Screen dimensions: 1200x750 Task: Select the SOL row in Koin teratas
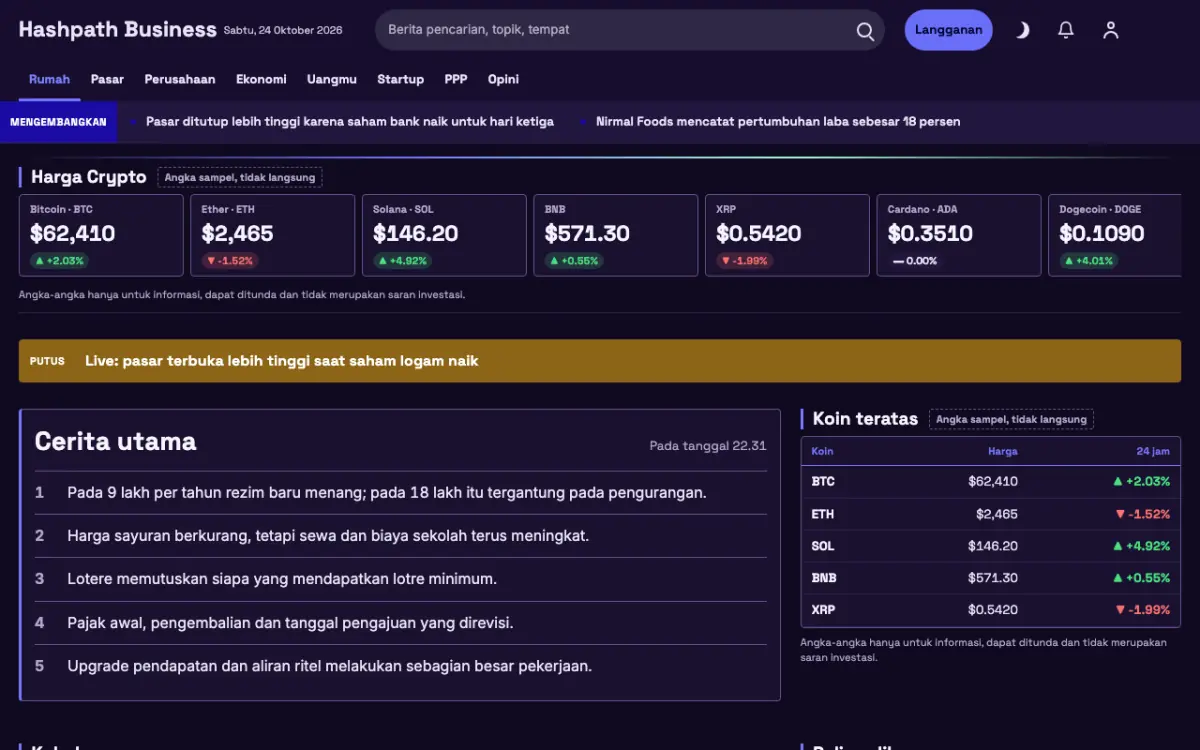(x=991, y=546)
